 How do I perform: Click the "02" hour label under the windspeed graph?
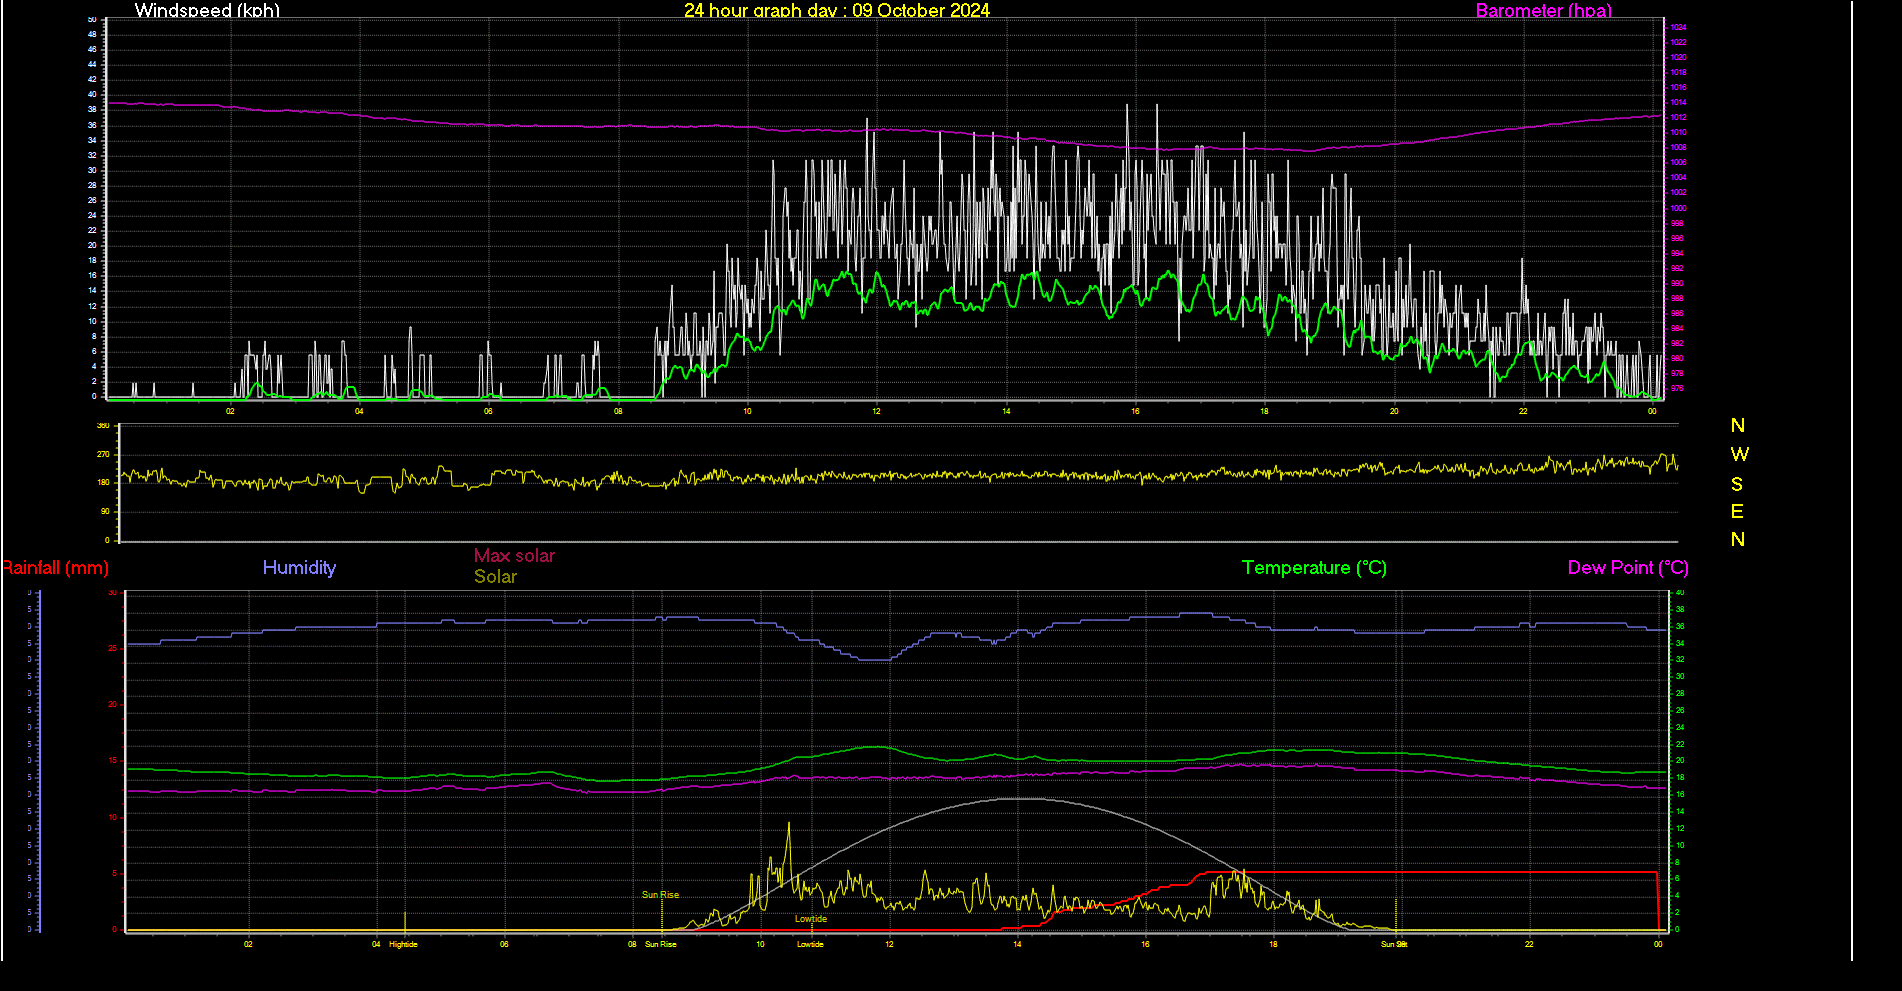(230, 411)
